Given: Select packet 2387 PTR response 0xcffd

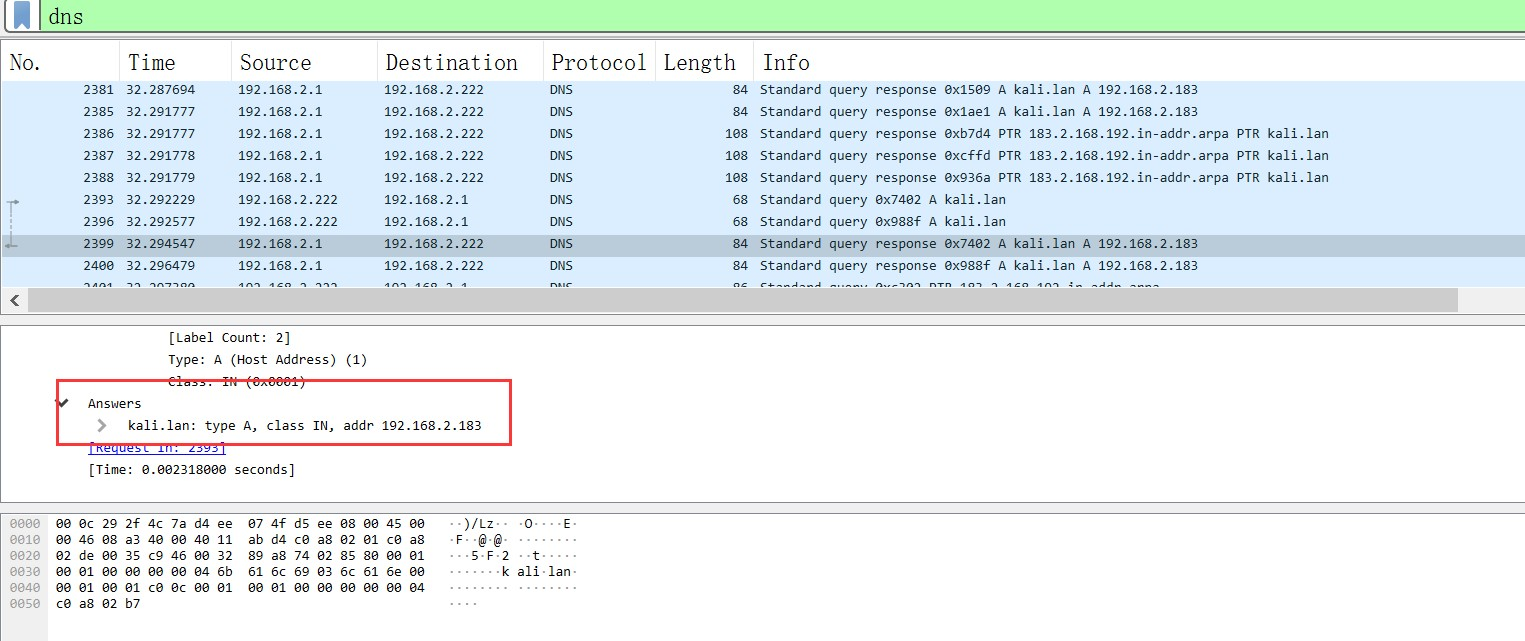Looking at the screenshot, I should [x=763, y=156].
